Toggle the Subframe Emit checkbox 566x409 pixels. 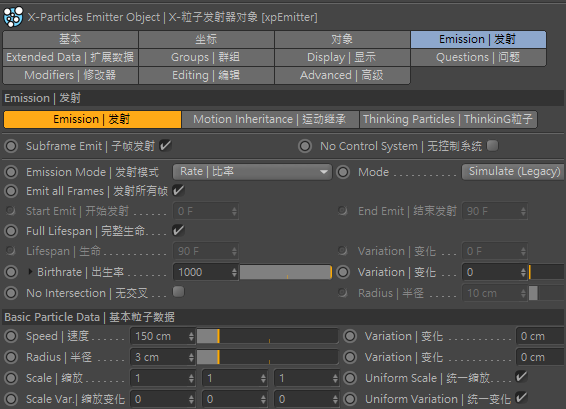165,146
